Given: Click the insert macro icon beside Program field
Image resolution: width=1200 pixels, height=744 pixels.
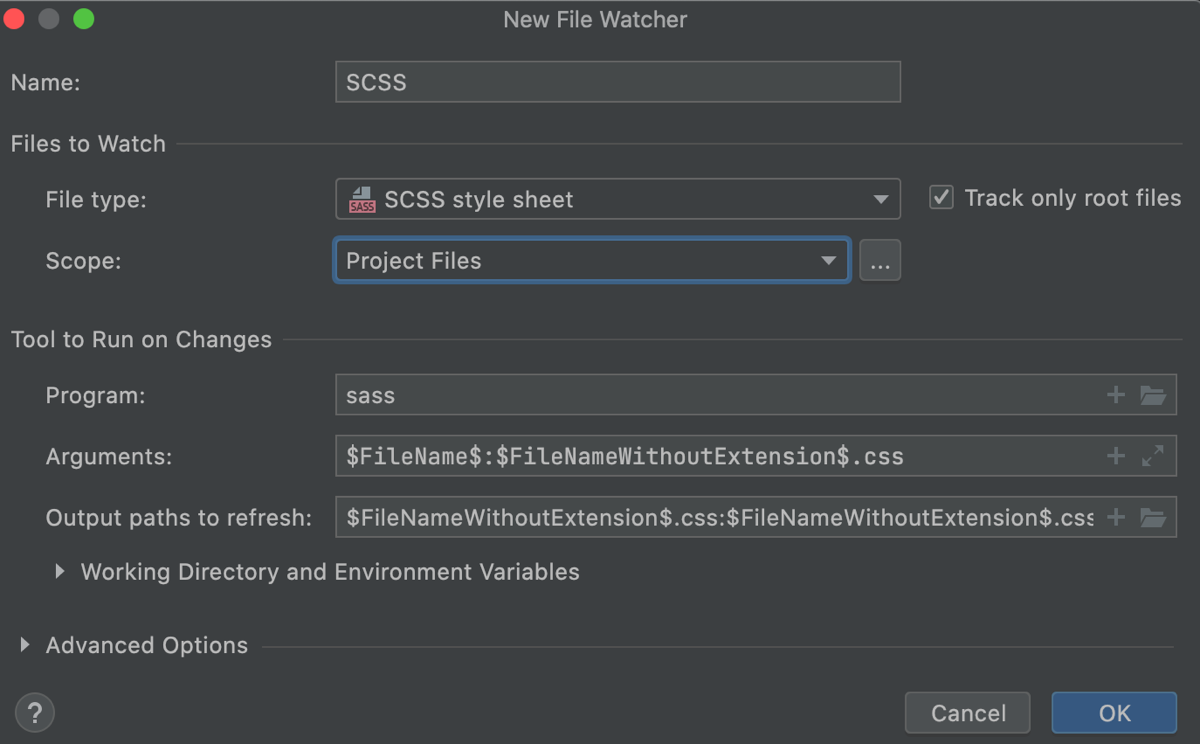Looking at the screenshot, I should click(x=1116, y=394).
